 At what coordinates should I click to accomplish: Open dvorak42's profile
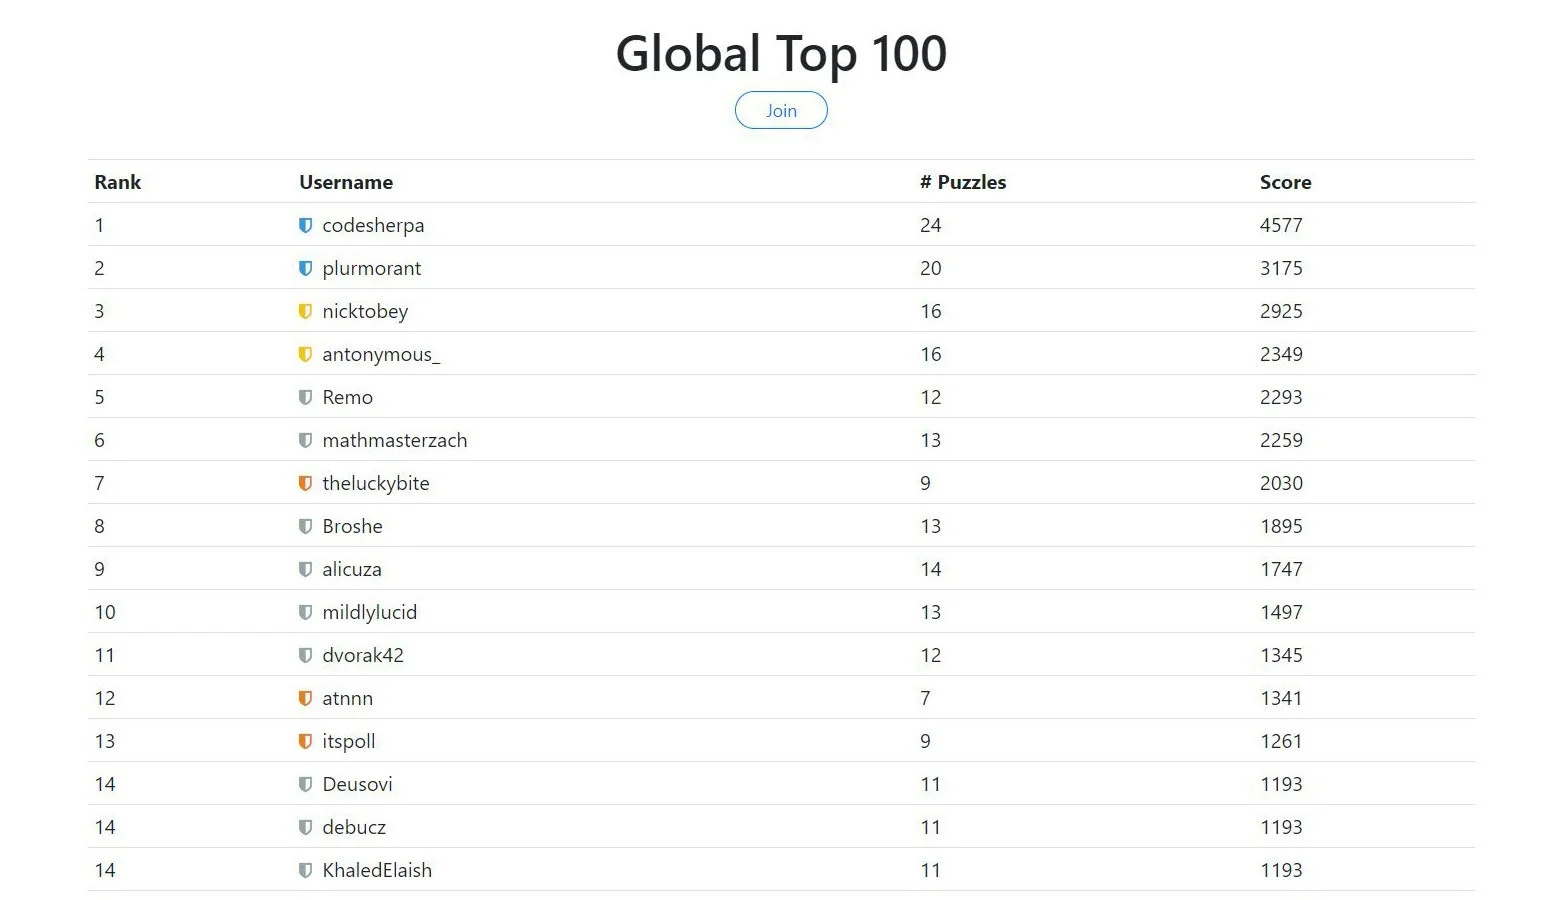click(x=363, y=655)
